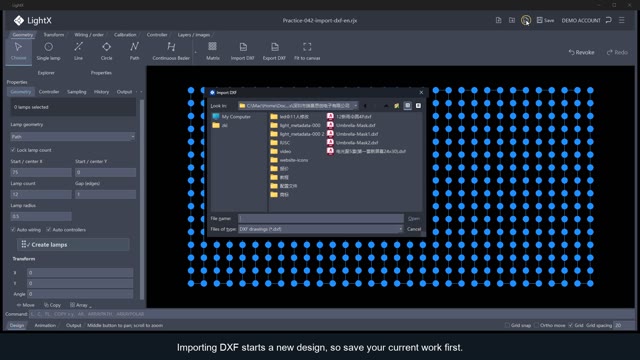
Task: Select the Single lamp tool
Action: coord(48,51)
